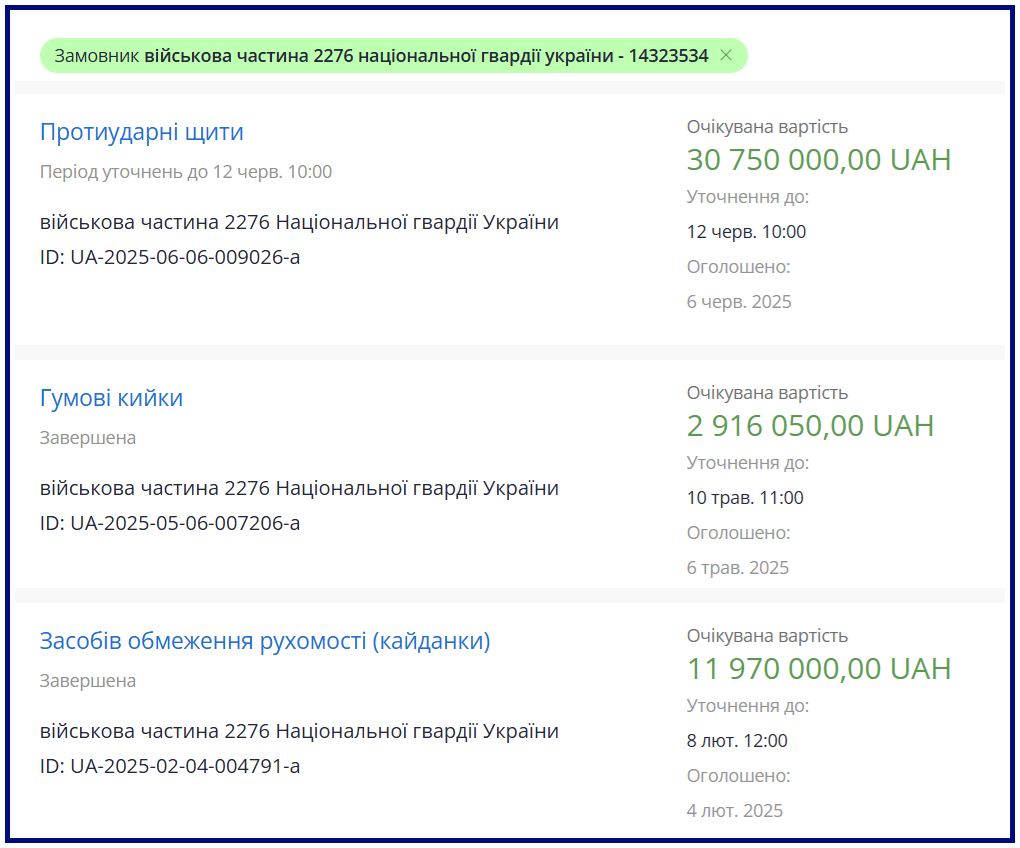The image size is (1020, 848).
Task: Click buyer name under Протиударні щити
Action: click(x=299, y=222)
